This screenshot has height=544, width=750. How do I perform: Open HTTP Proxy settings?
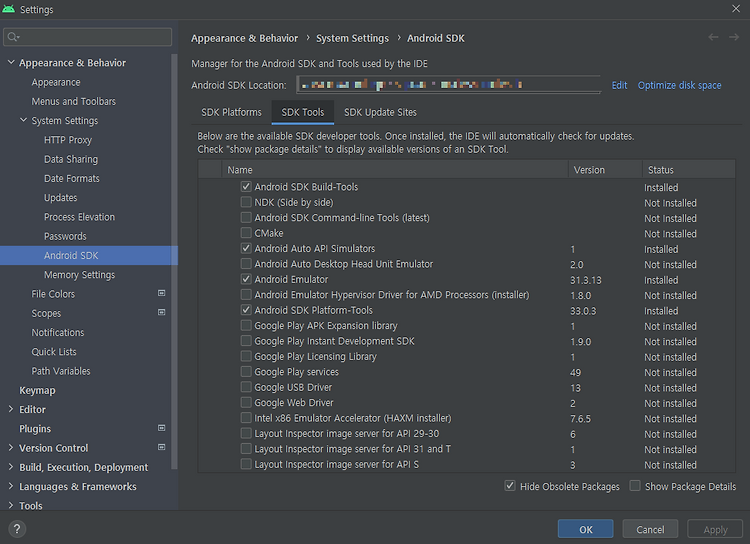tap(68, 140)
